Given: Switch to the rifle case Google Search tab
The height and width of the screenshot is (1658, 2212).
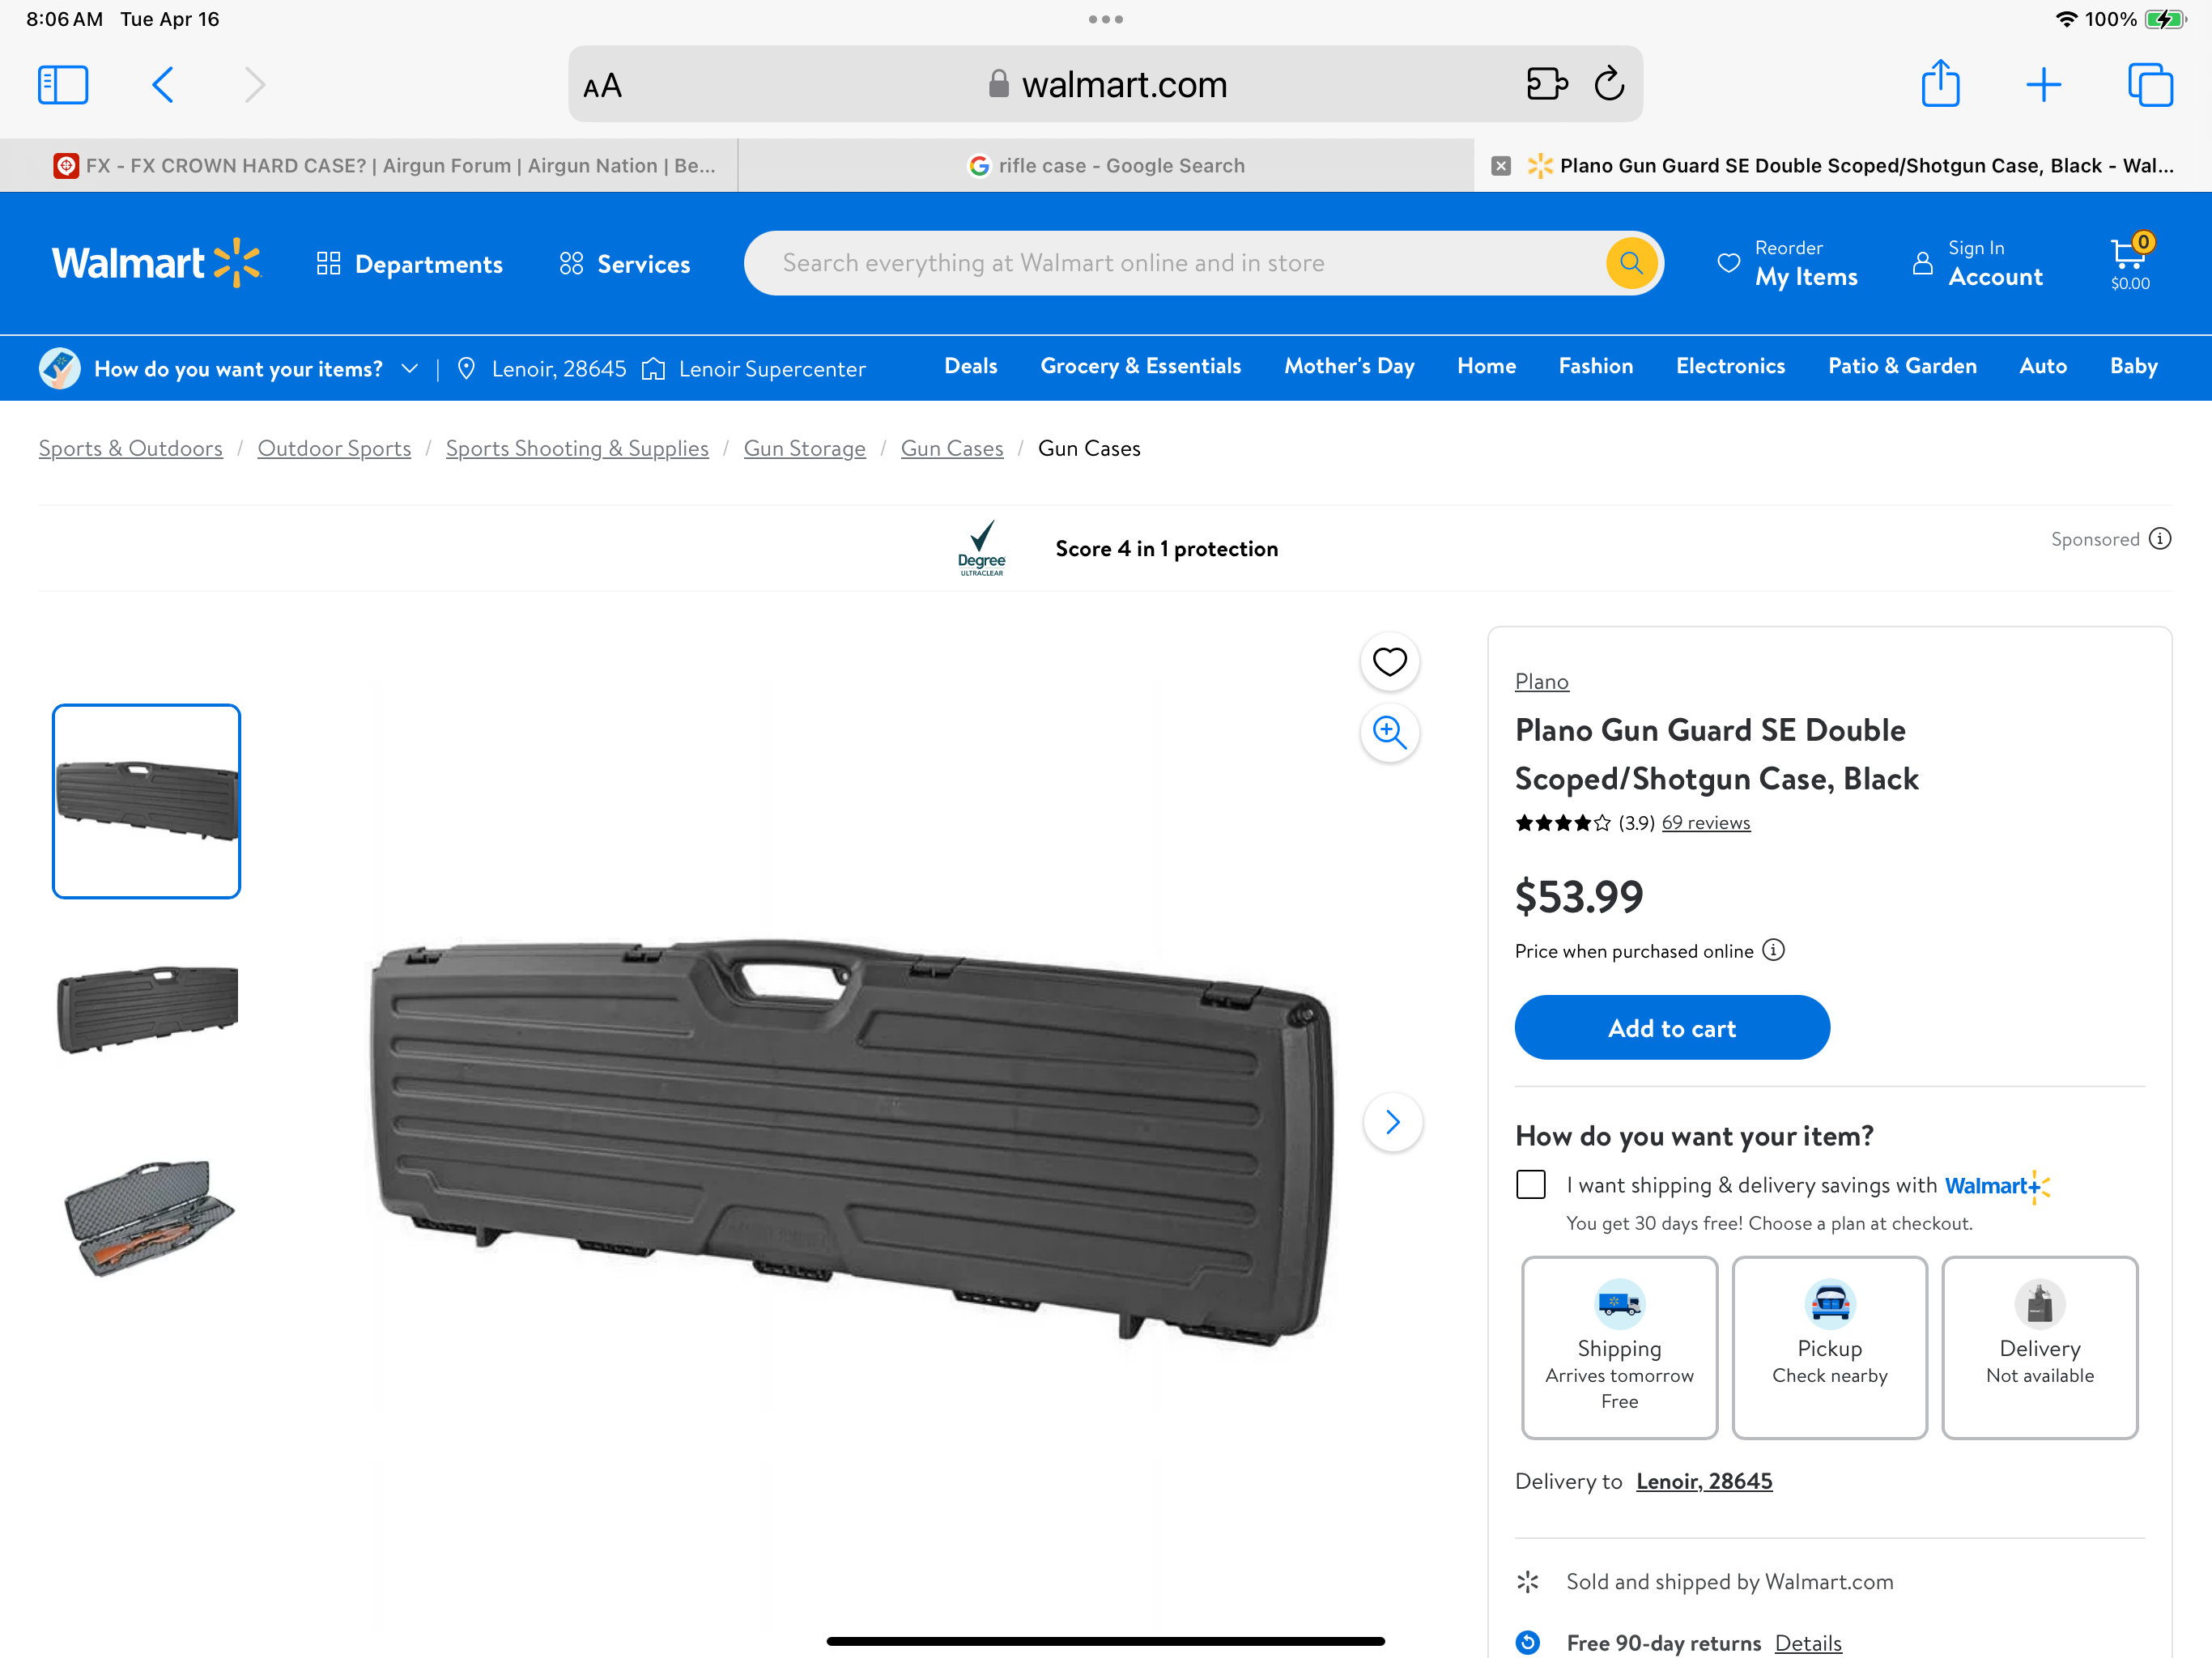Looking at the screenshot, I should 1106,165.
